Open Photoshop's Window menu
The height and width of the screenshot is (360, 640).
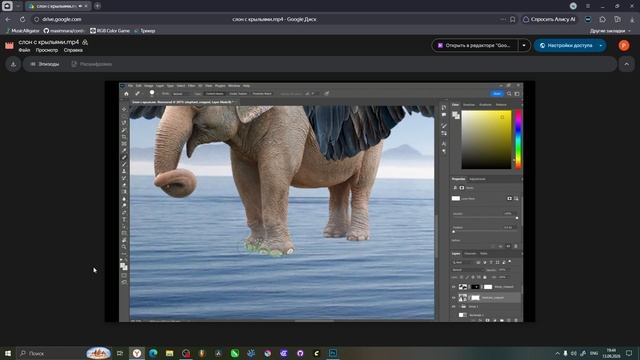(x=234, y=86)
